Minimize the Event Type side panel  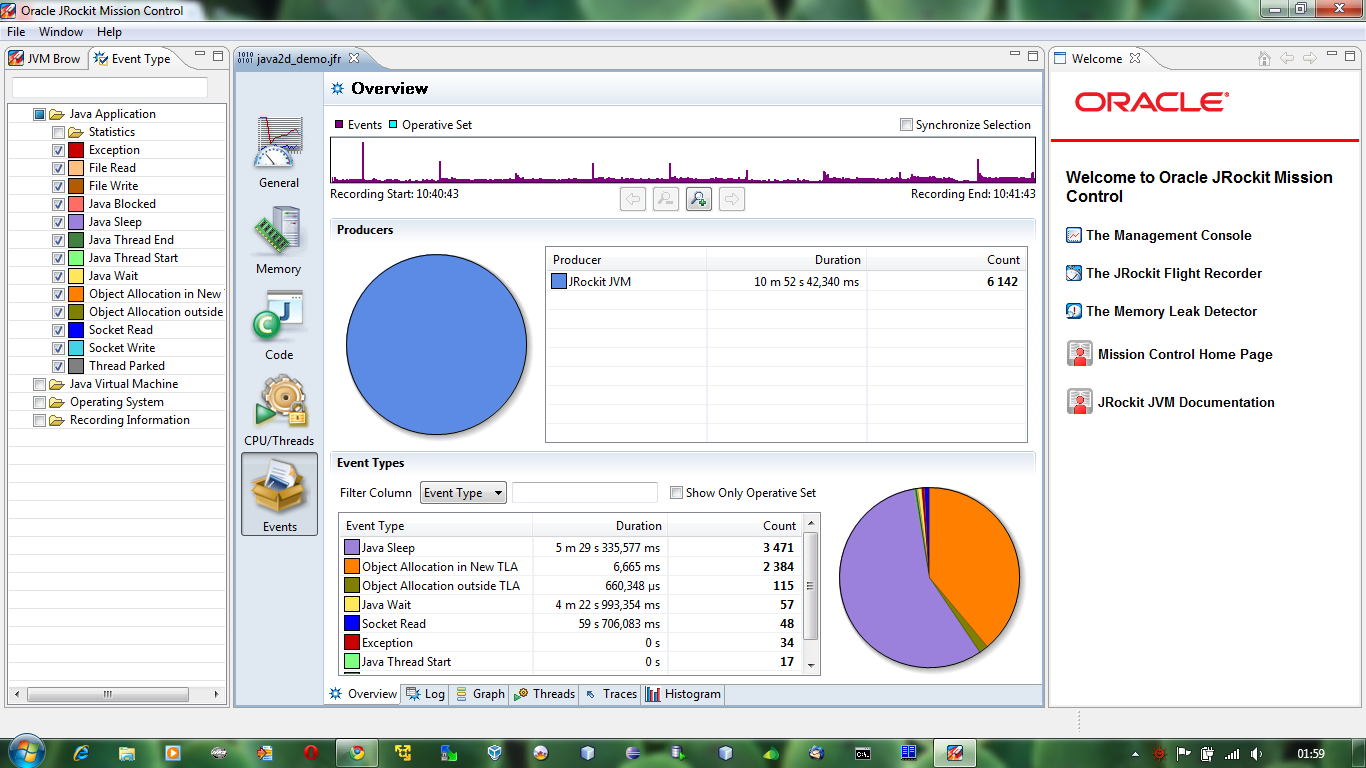pos(200,56)
